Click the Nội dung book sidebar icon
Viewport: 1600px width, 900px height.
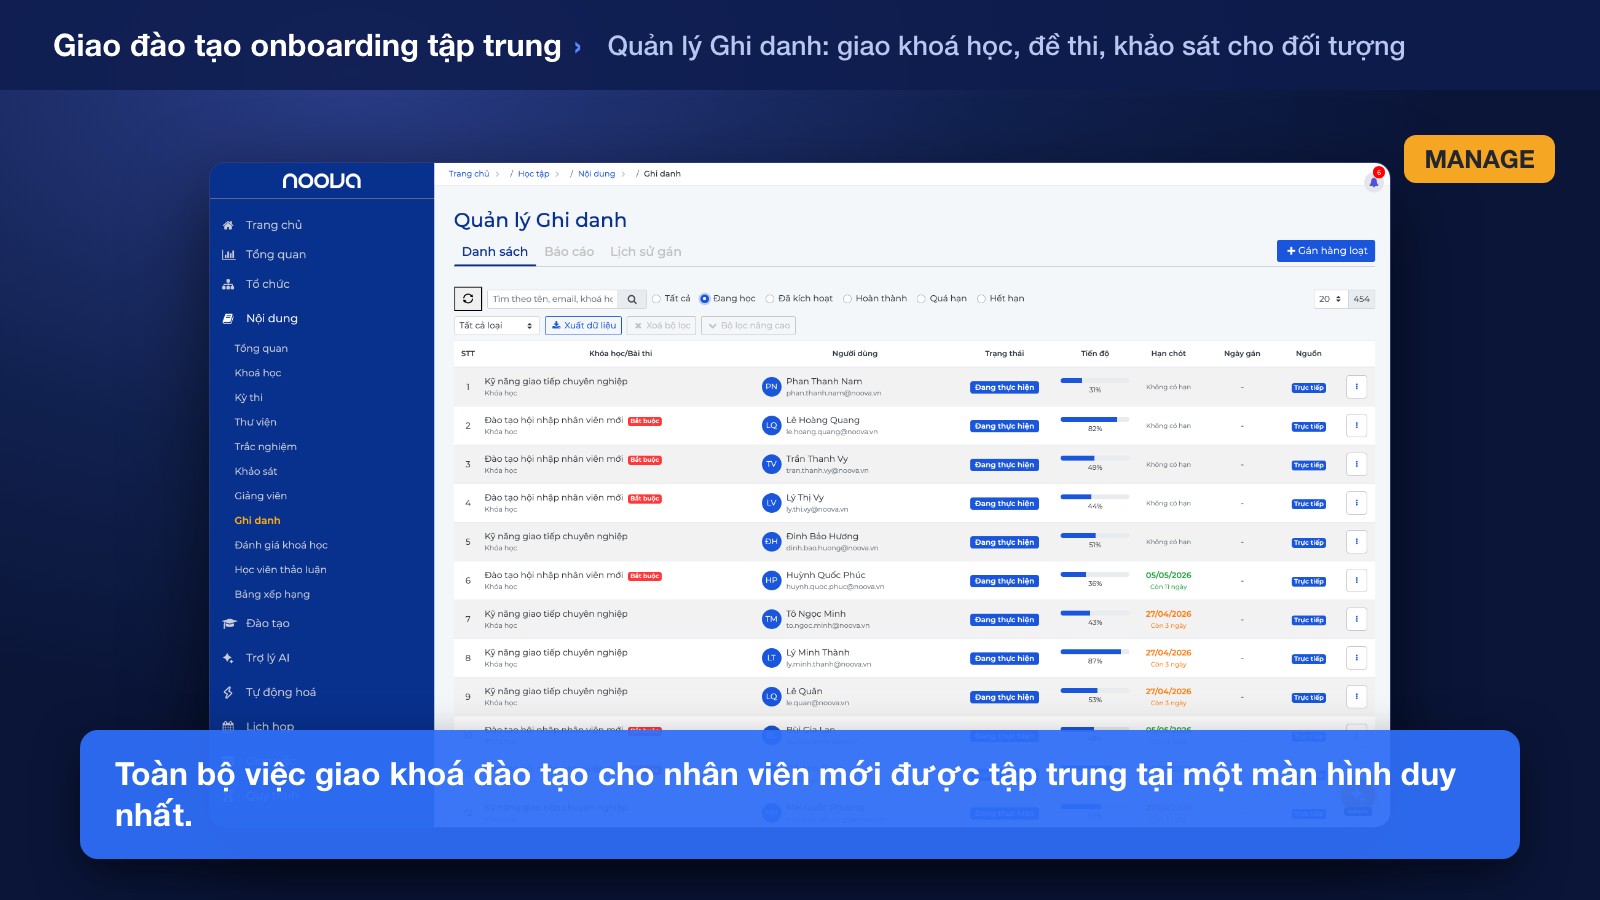(228, 318)
